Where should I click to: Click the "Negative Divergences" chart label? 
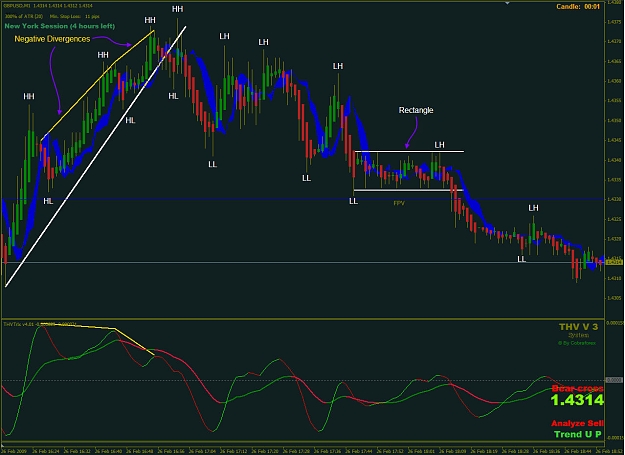52,39
